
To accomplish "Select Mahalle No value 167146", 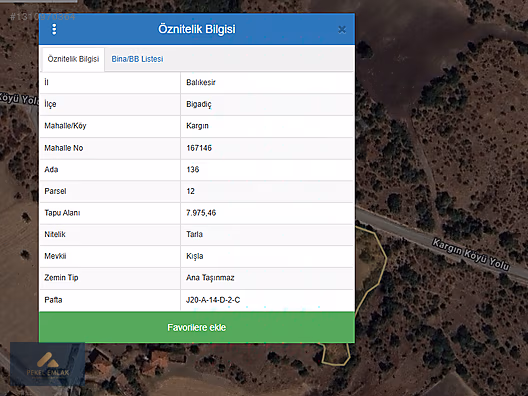I will (x=199, y=148).
